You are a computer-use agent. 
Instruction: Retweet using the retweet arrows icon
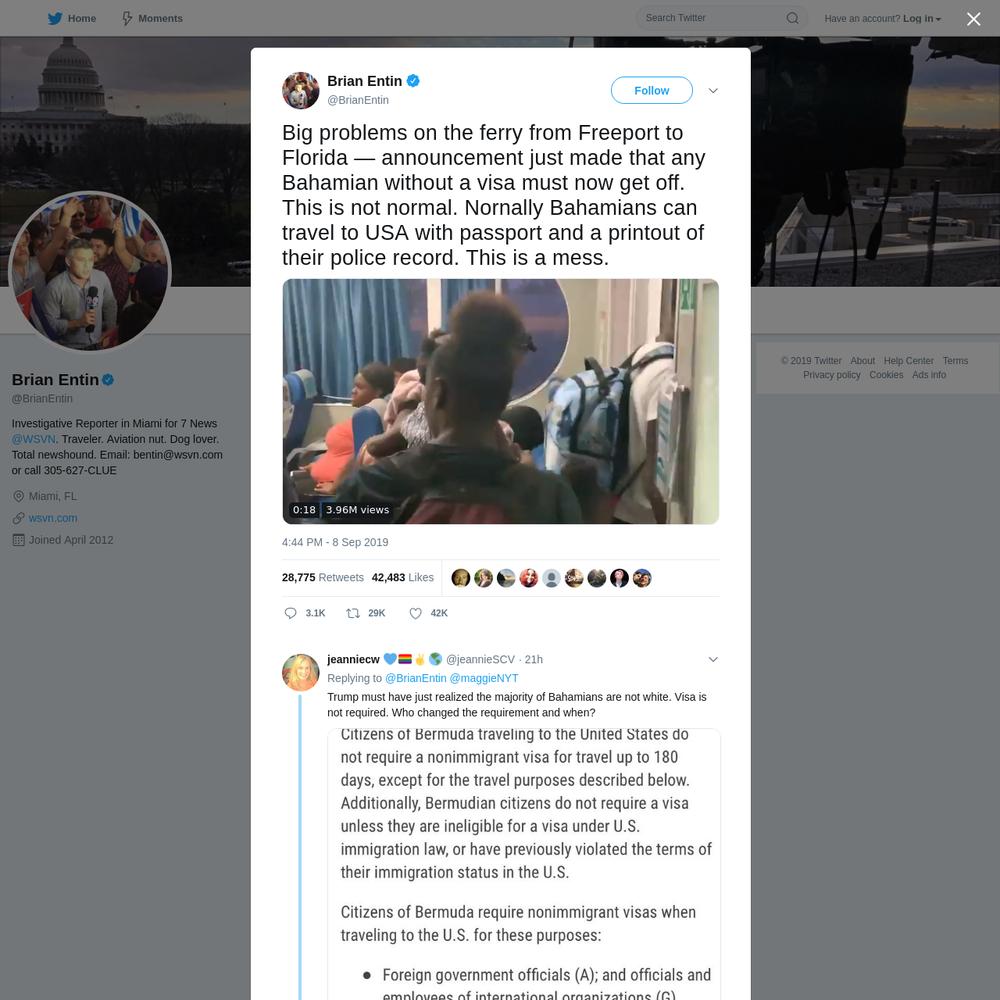(353, 613)
